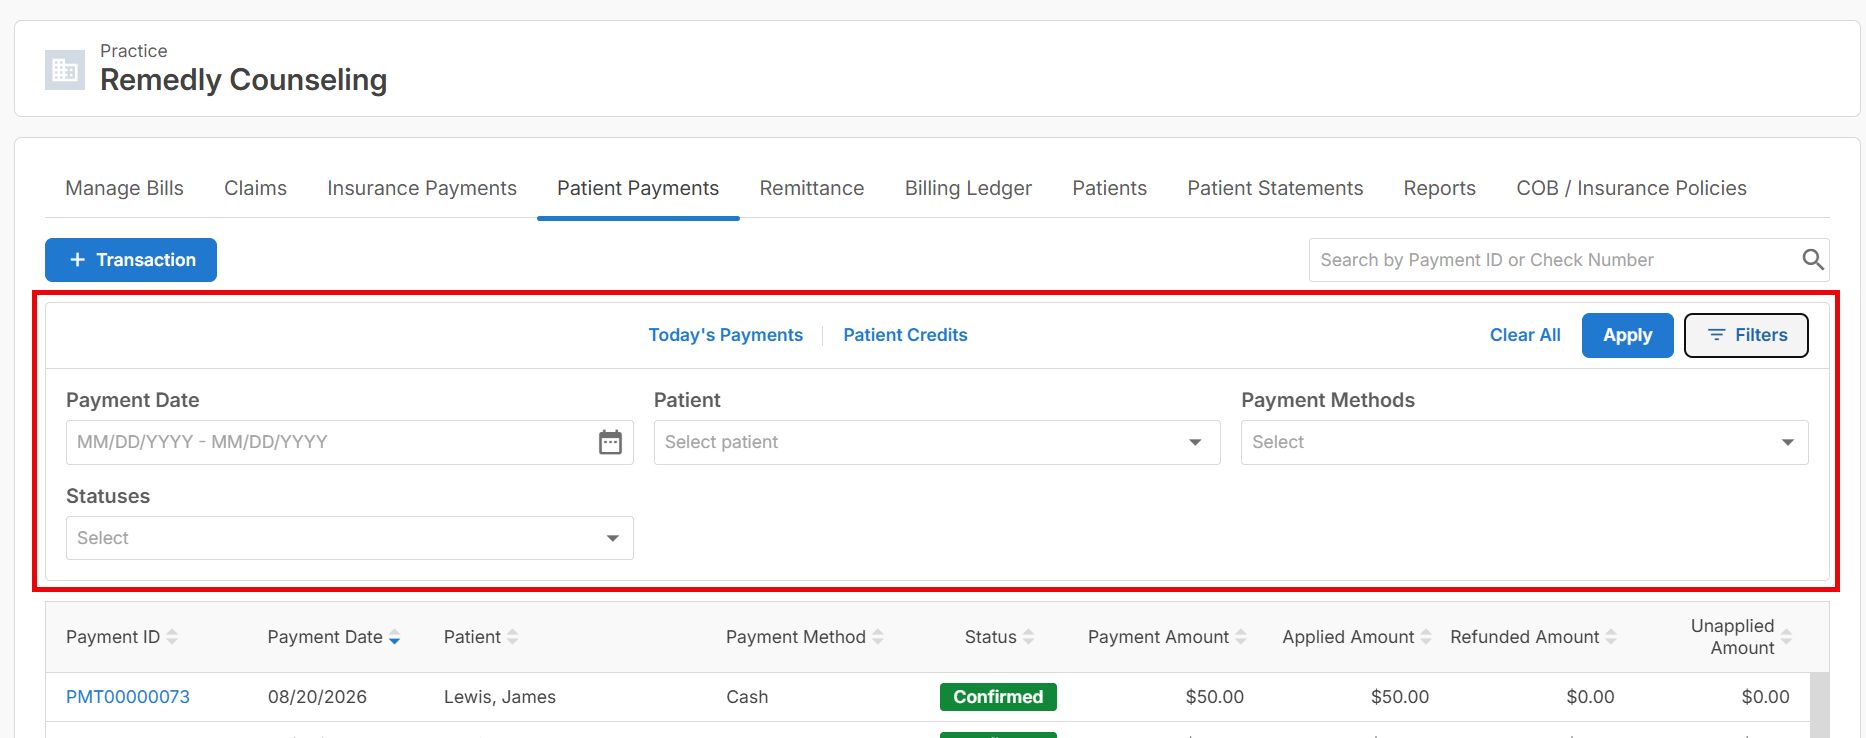Sort table by Status arrows
The width and height of the screenshot is (1866, 738).
(x=1028, y=637)
